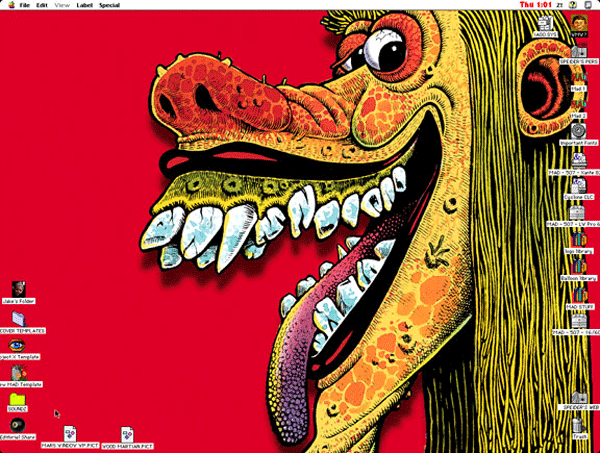This screenshot has height=453, width=600.
Task: Click the Mad 2 label text
Action: point(579,115)
